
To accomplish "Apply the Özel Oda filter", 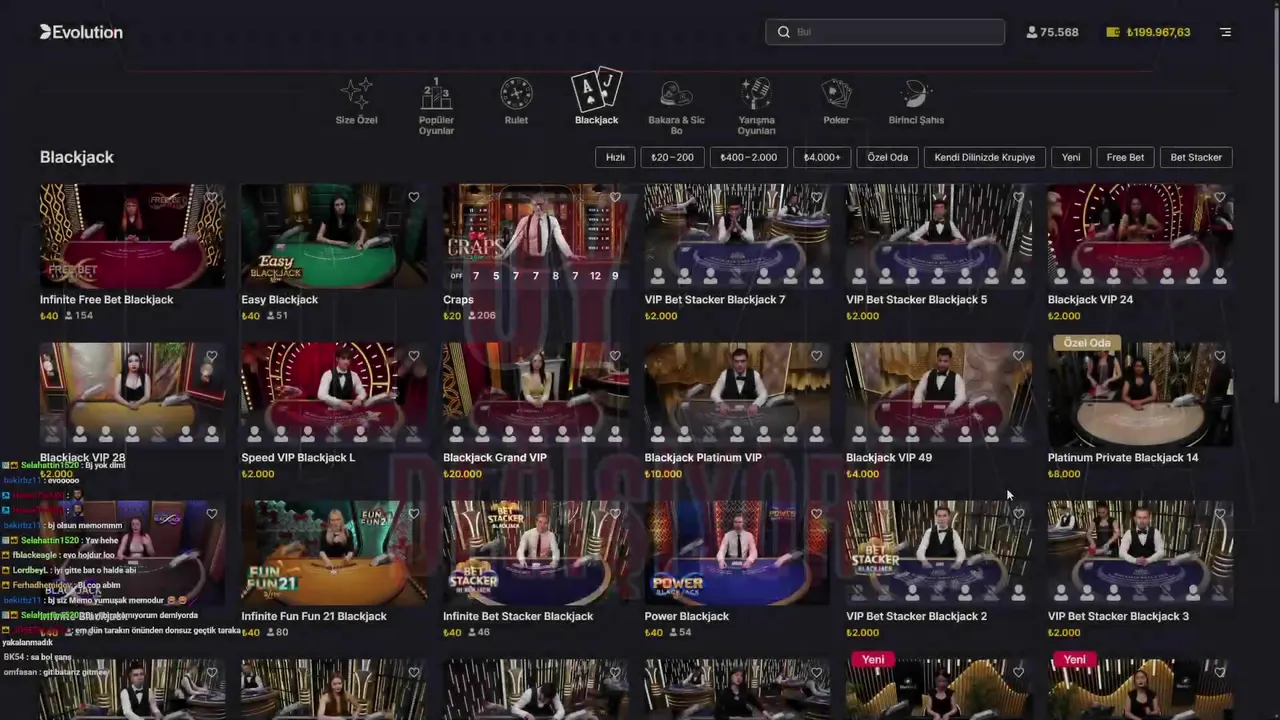I will click(887, 157).
